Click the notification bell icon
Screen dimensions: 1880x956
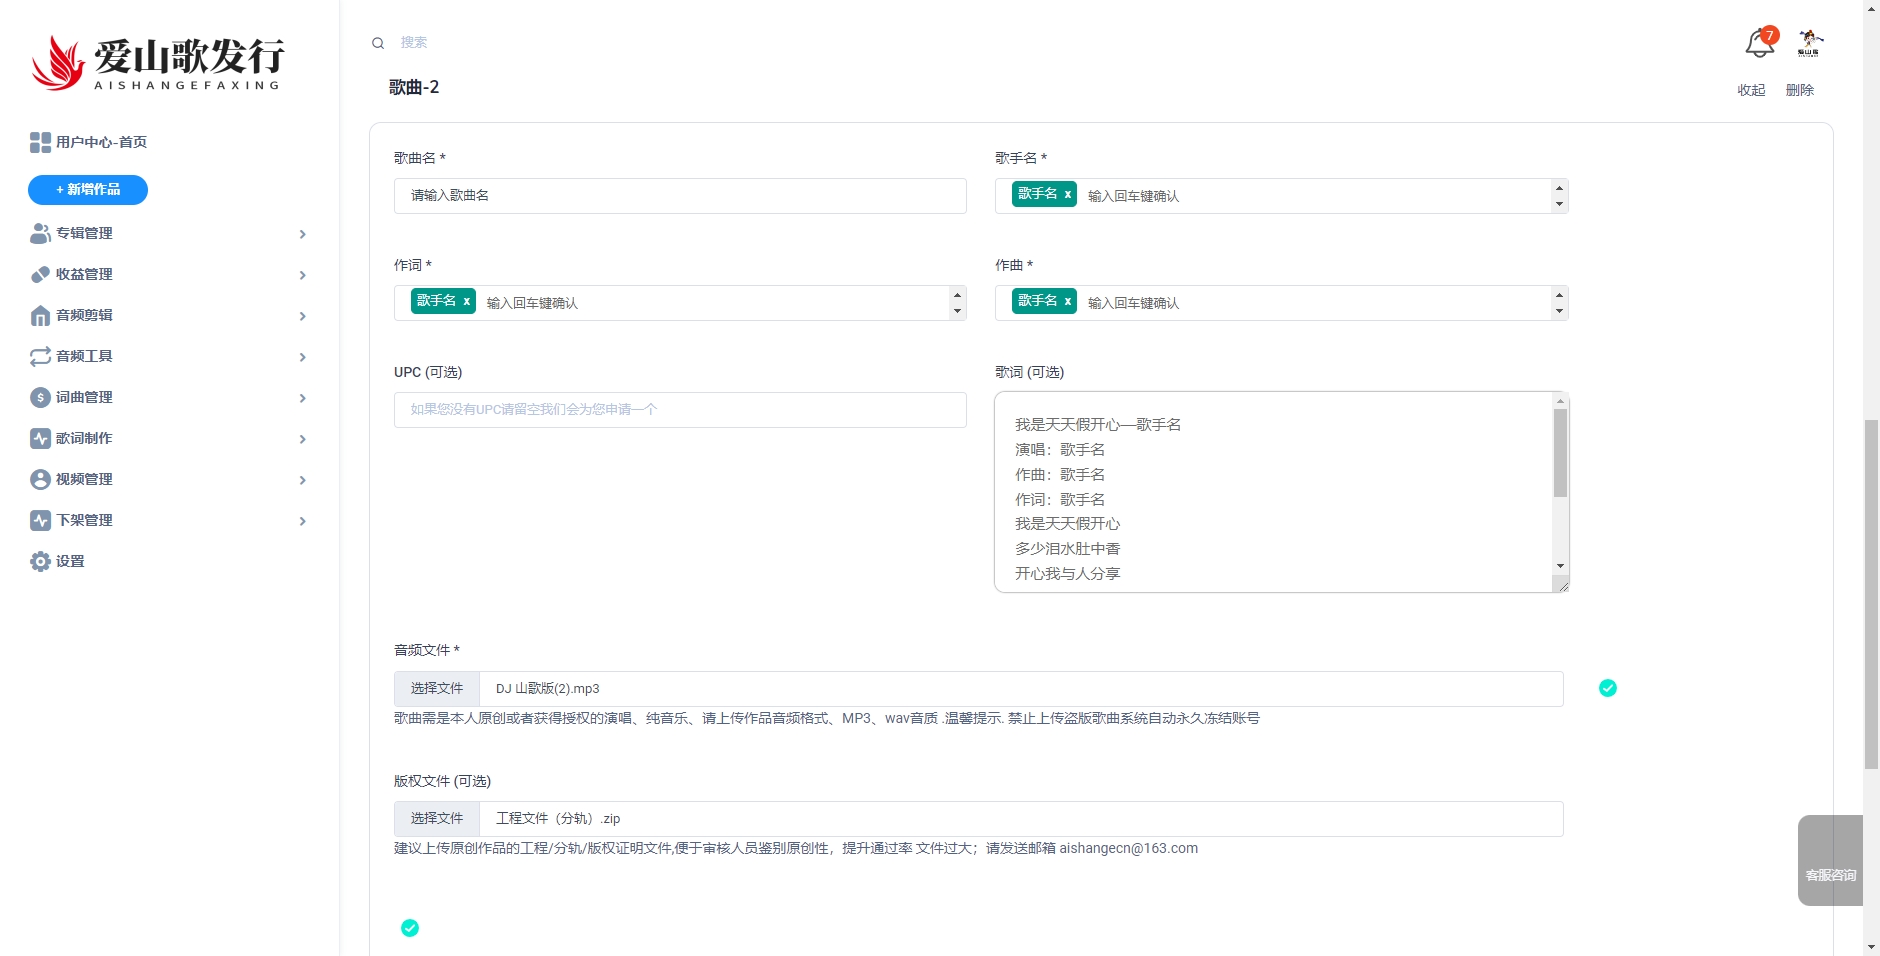(1759, 43)
